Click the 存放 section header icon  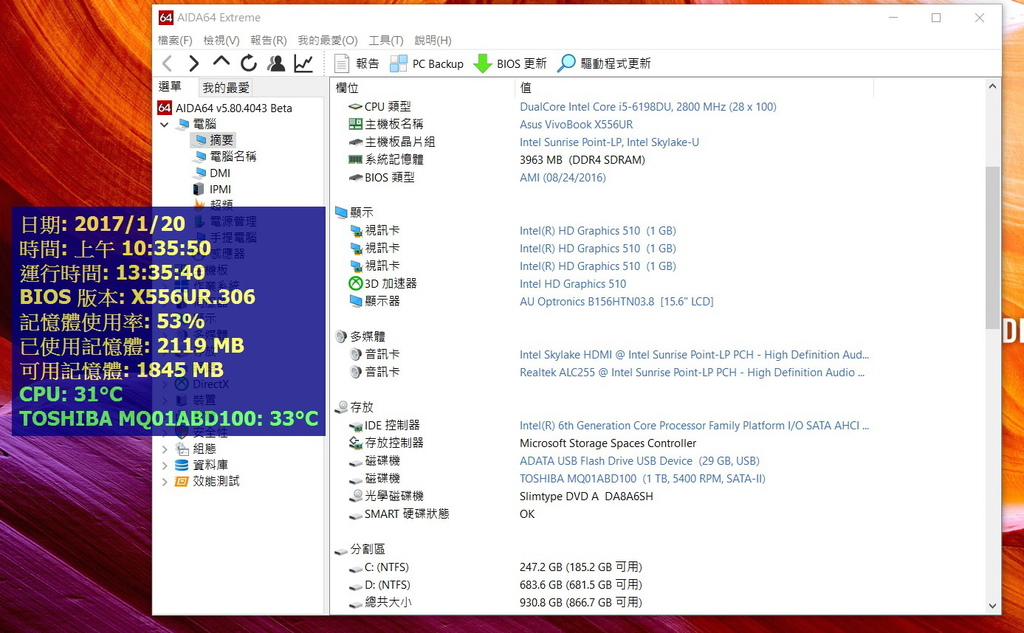[x=341, y=408]
